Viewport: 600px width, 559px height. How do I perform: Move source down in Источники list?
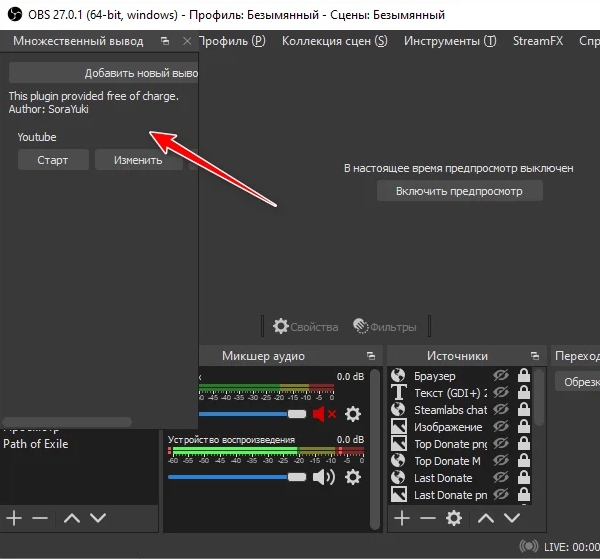pyautogui.click(x=512, y=518)
